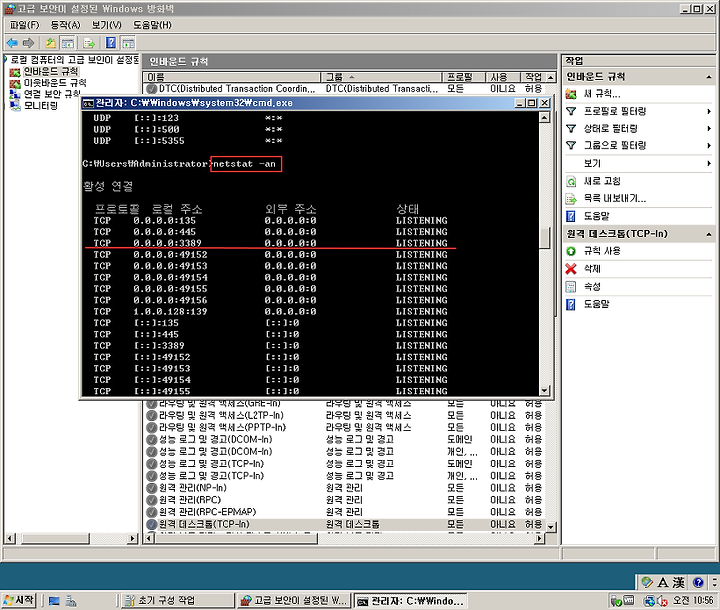Viewport: 720px width, 610px height.
Task: Click 도움말 under the 원격 데스크톱 actions section
Action: point(596,304)
